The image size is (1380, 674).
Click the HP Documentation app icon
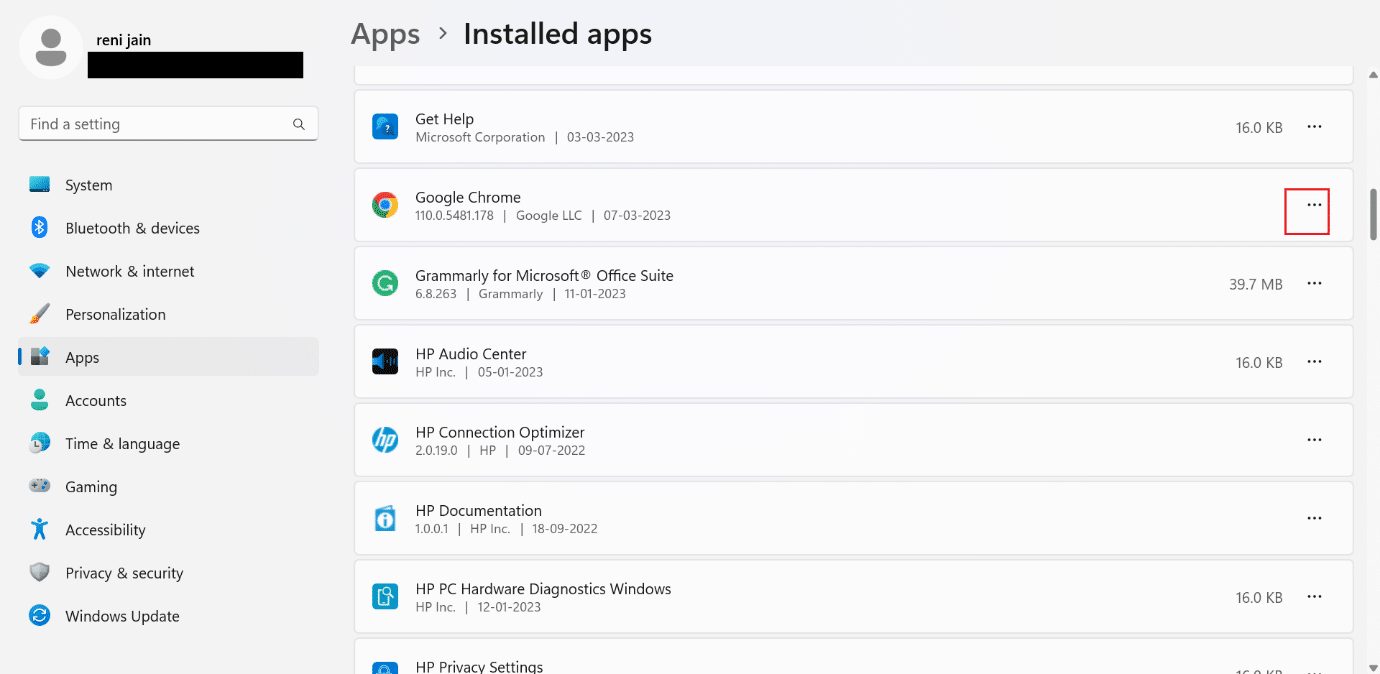click(385, 518)
